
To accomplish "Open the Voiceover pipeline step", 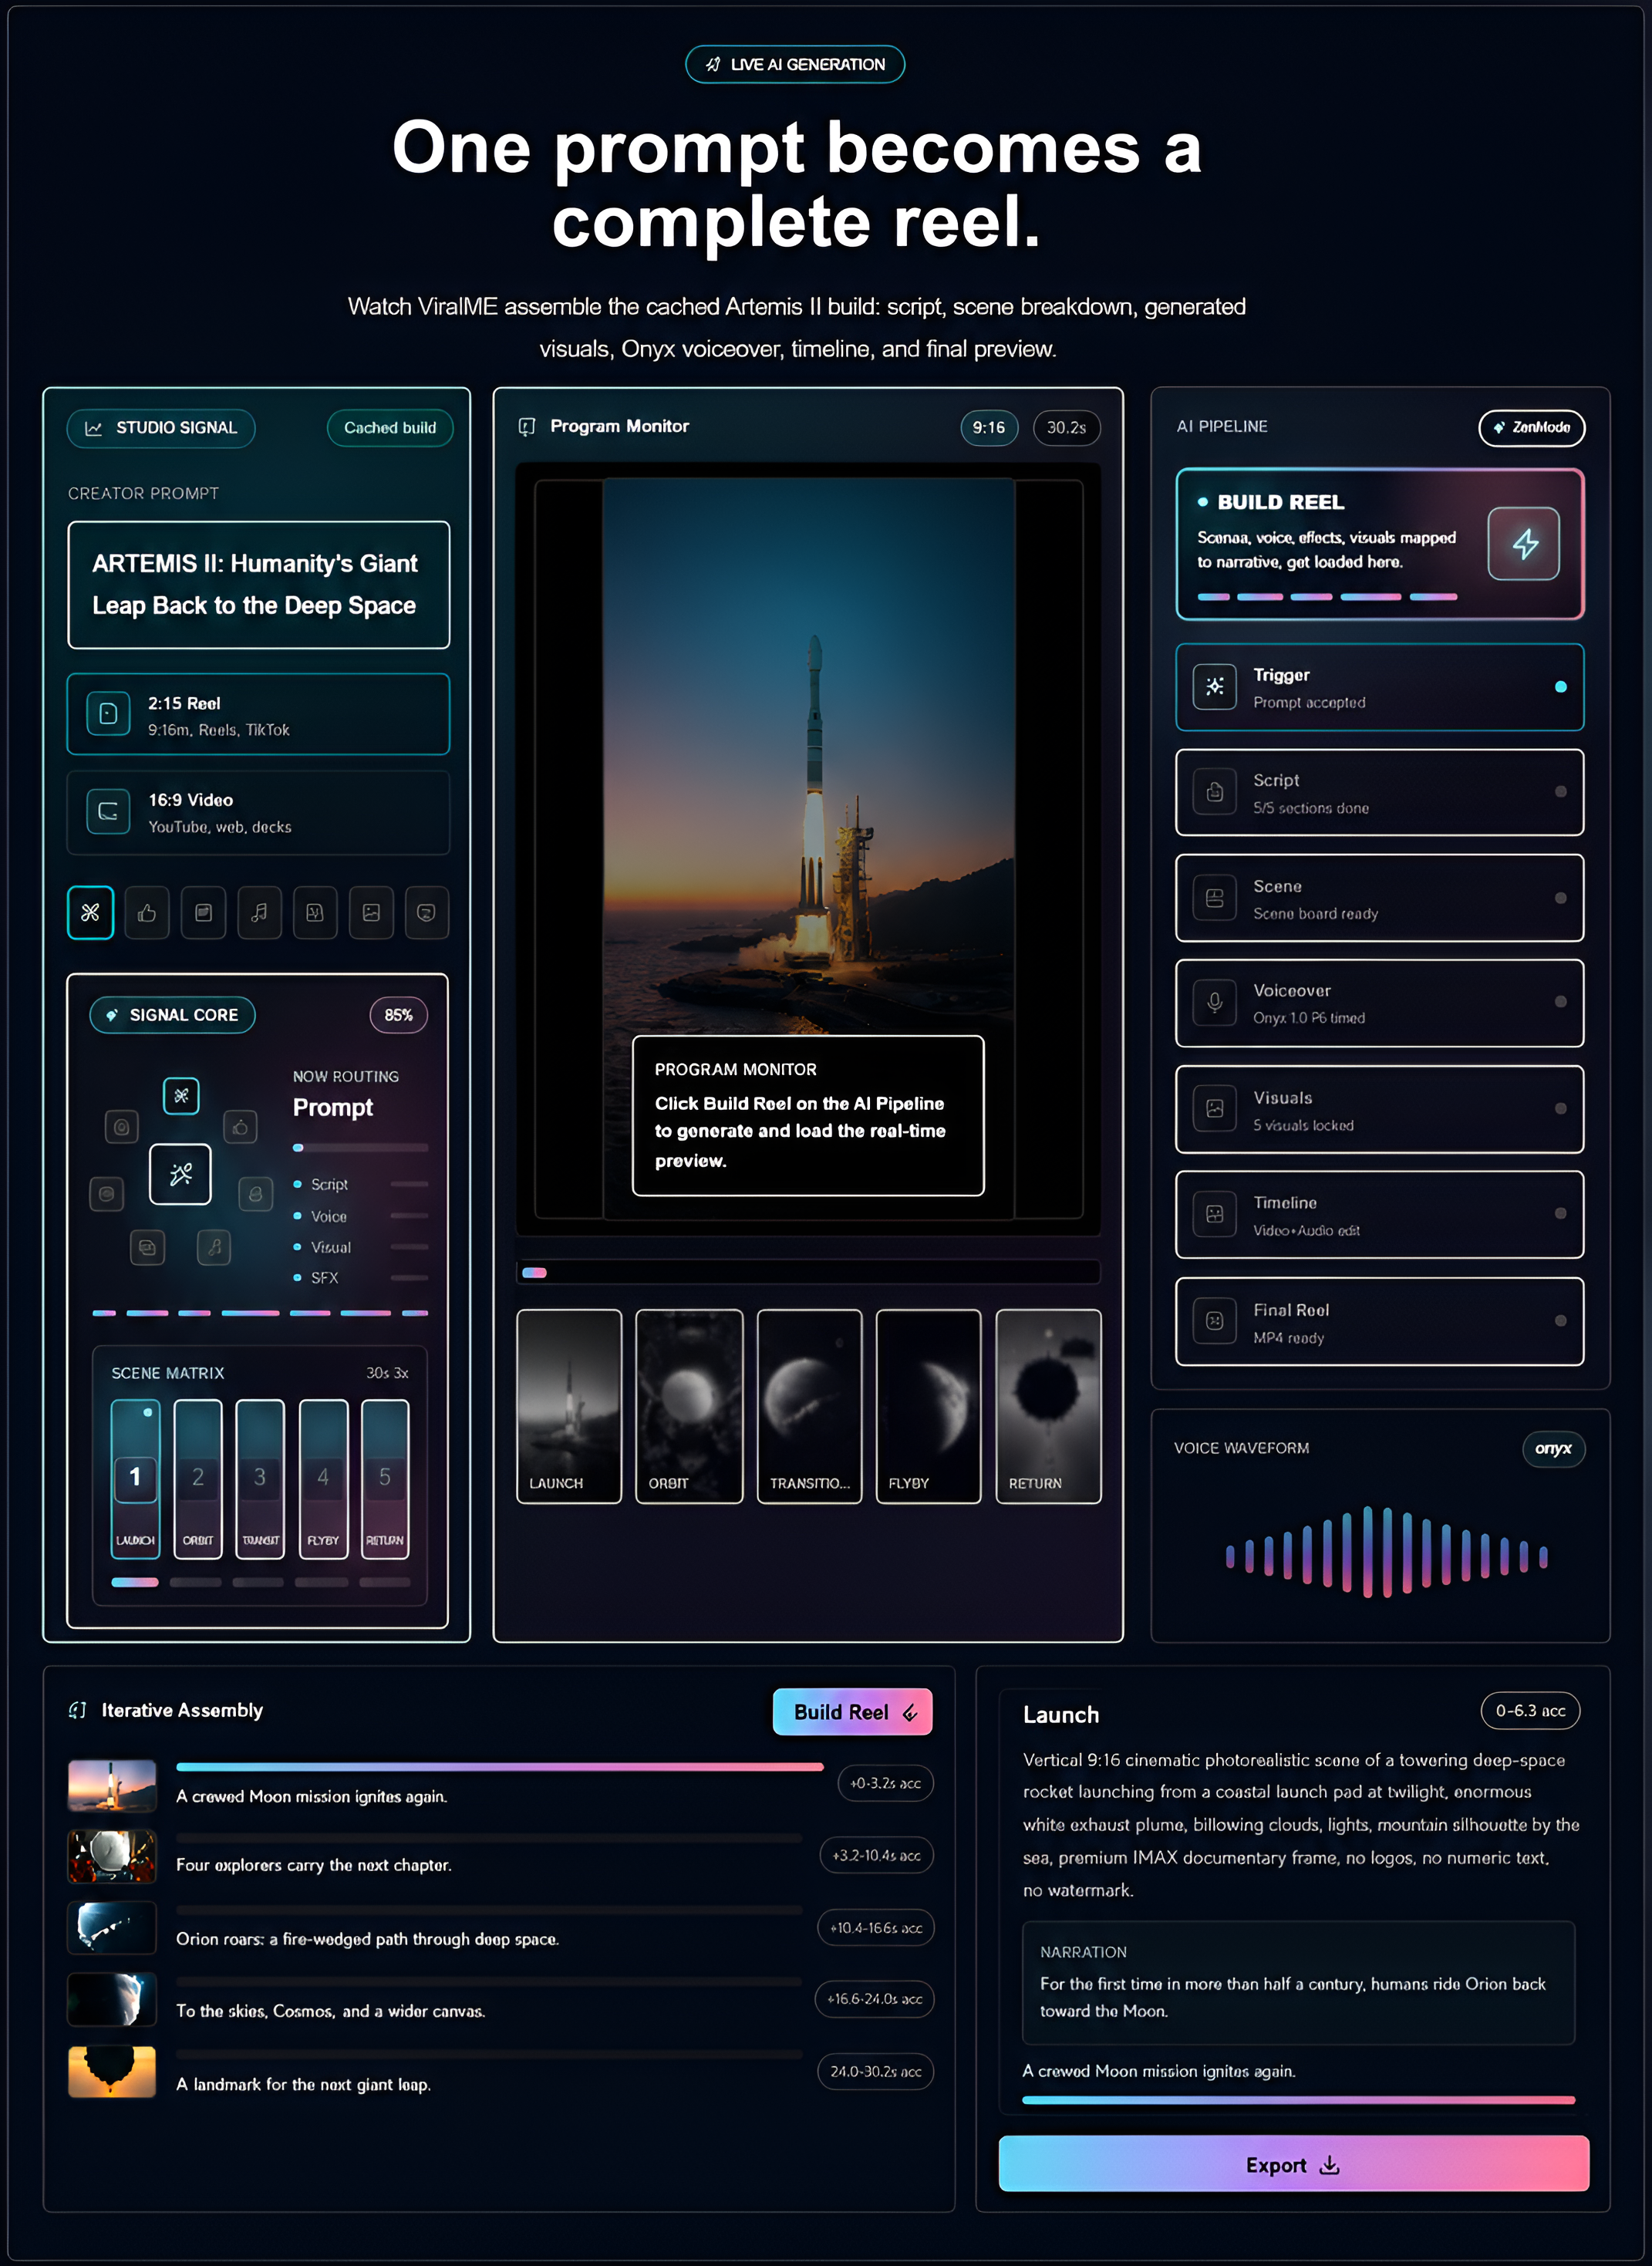I will point(1379,1003).
